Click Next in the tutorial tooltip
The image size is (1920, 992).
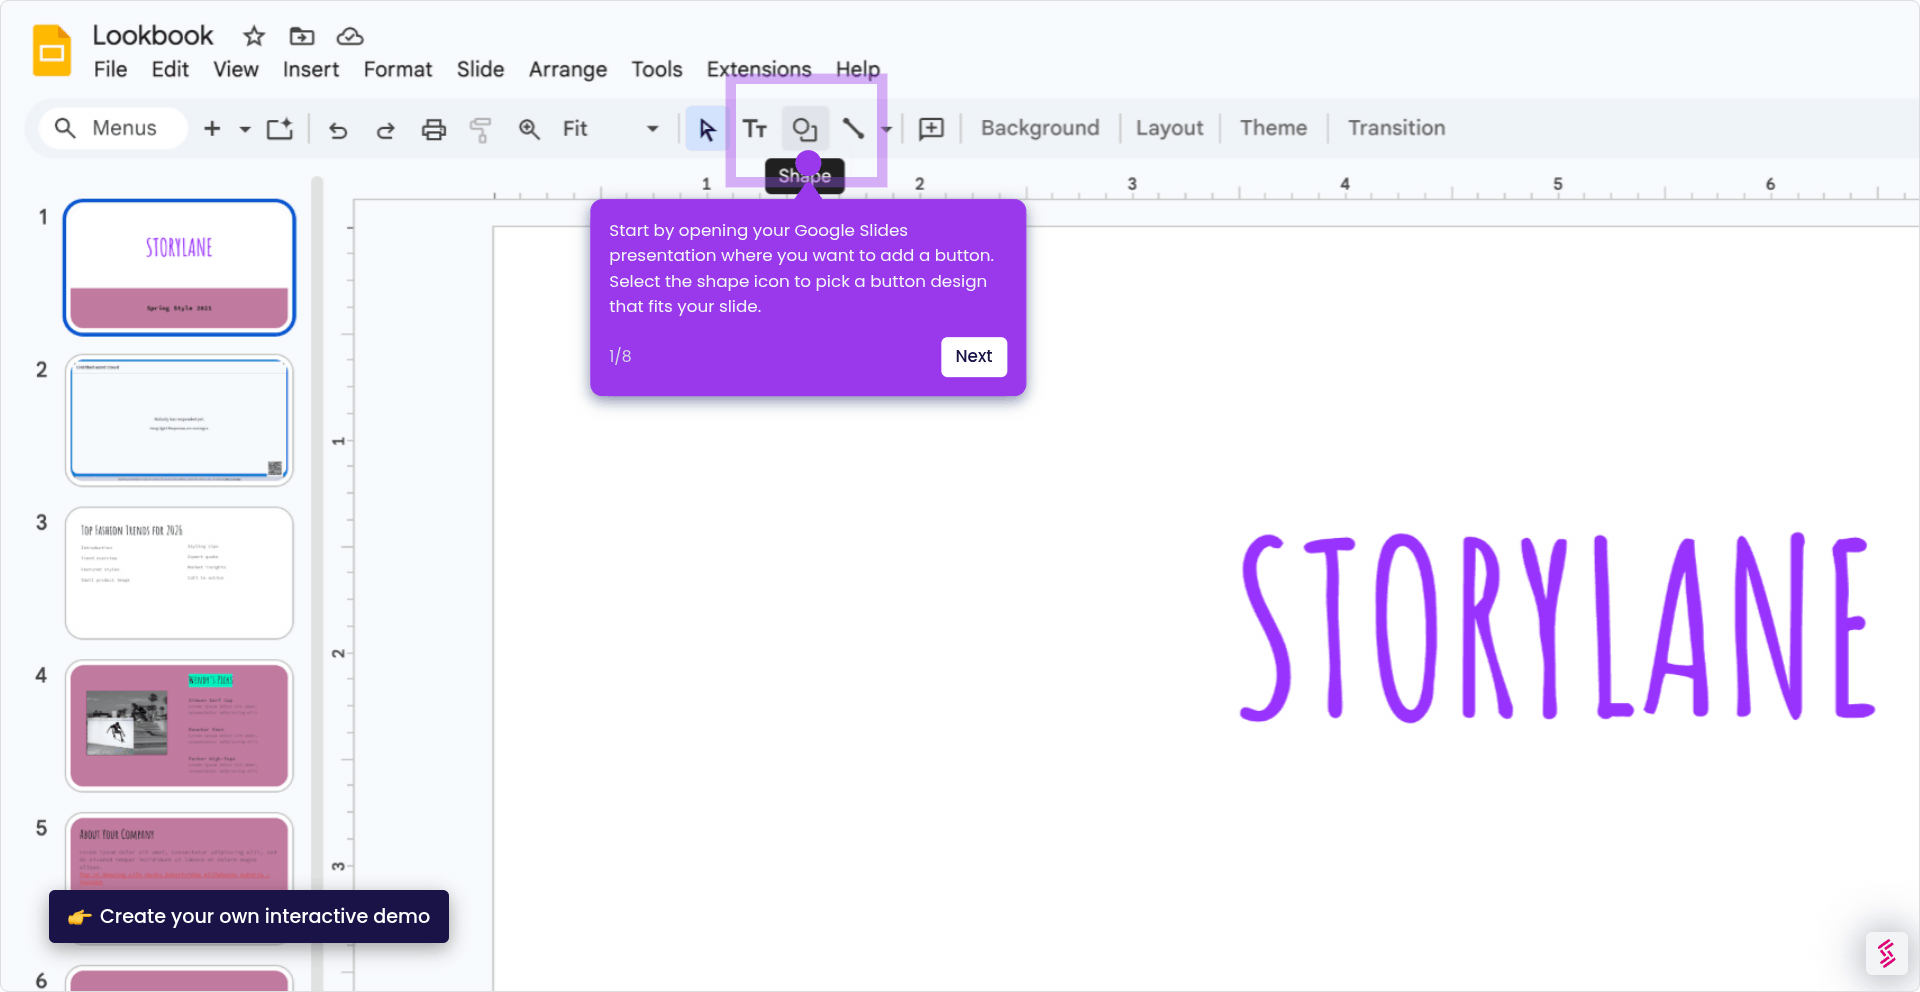click(x=973, y=356)
